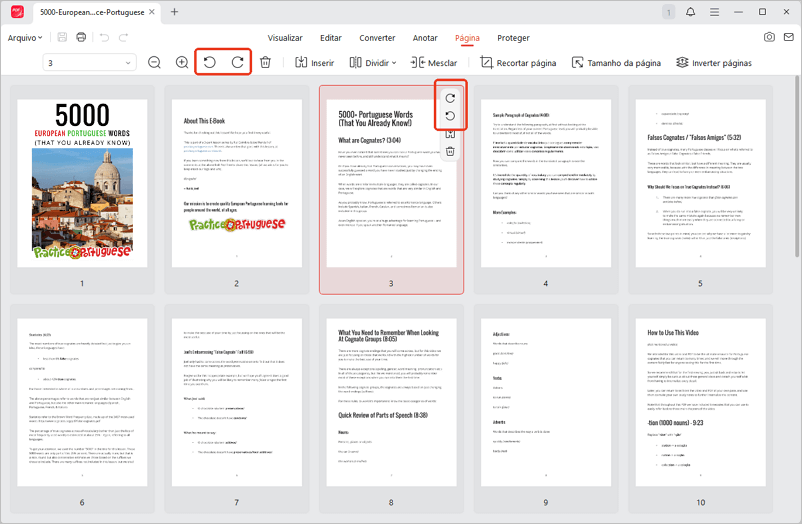Select the page 6 thumbnail
Screen dimensions: 802x524
(82, 402)
